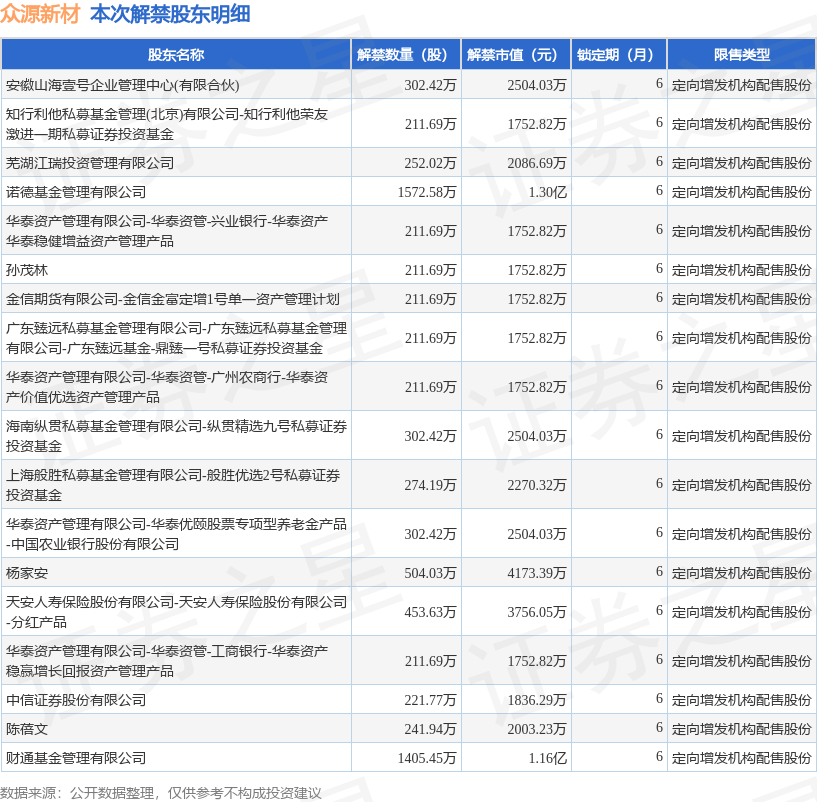Select the 芜湖江瑞投资管理有限公司 shareholder name
The width and height of the screenshot is (817, 802).
pyautogui.click(x=90, y=163)
